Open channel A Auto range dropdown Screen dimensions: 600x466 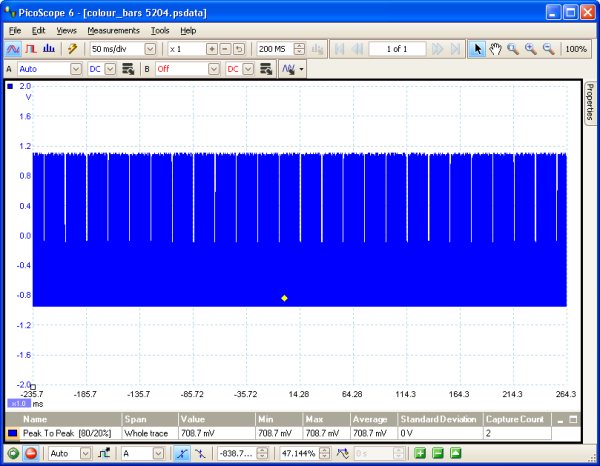(x=76, y=69)
